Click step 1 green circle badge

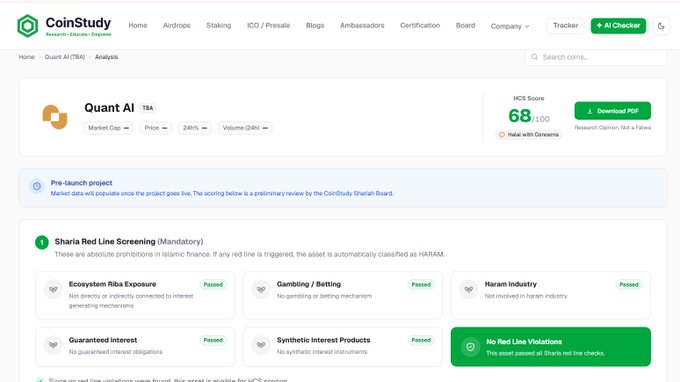(x=42, y=242)
